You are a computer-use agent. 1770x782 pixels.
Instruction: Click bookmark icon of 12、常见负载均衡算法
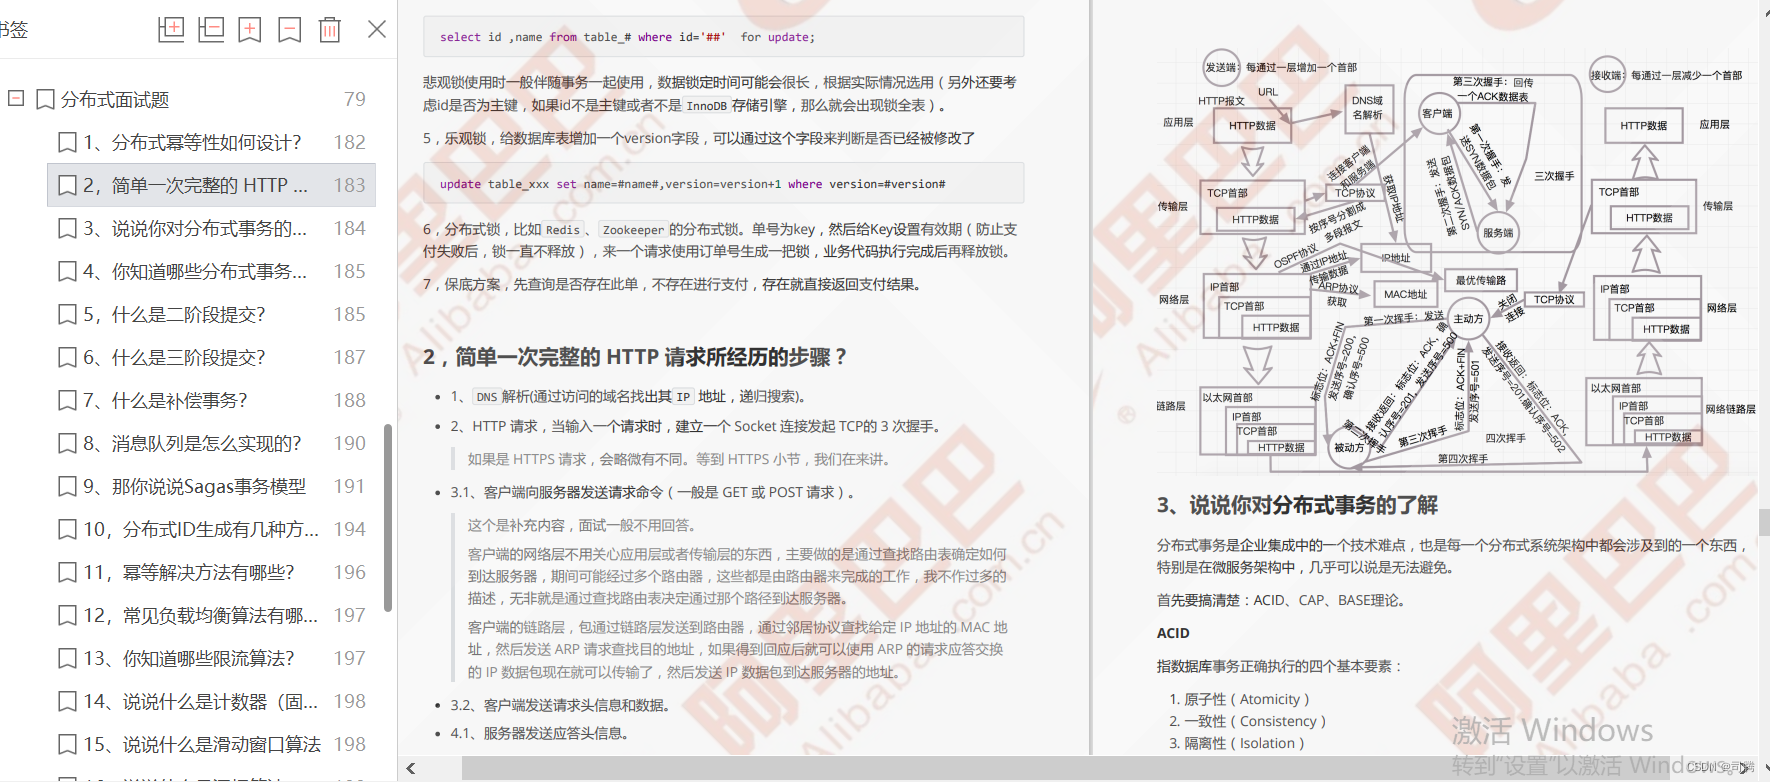[x=67, y=615]
